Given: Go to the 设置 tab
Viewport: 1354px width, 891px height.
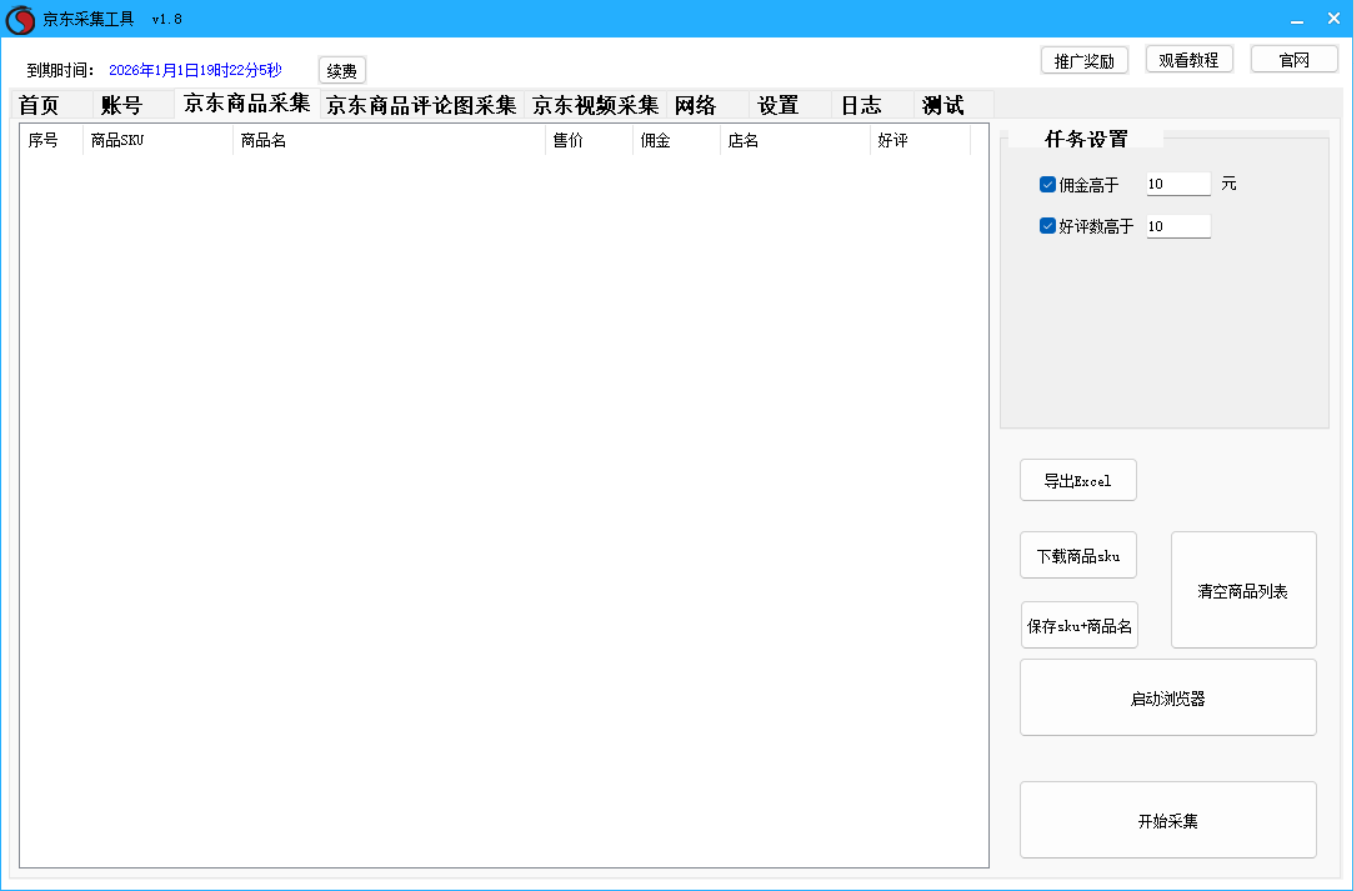Looking at the screenshot, I should [778, 106].
